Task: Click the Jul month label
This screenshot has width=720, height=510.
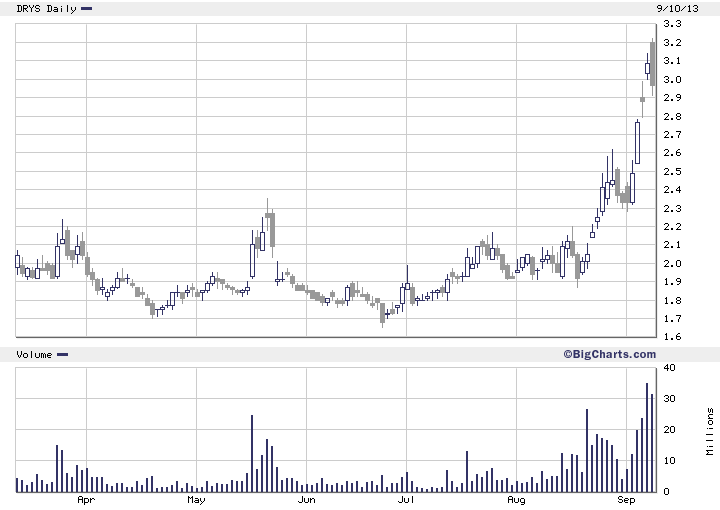Action: coord(406,500)
